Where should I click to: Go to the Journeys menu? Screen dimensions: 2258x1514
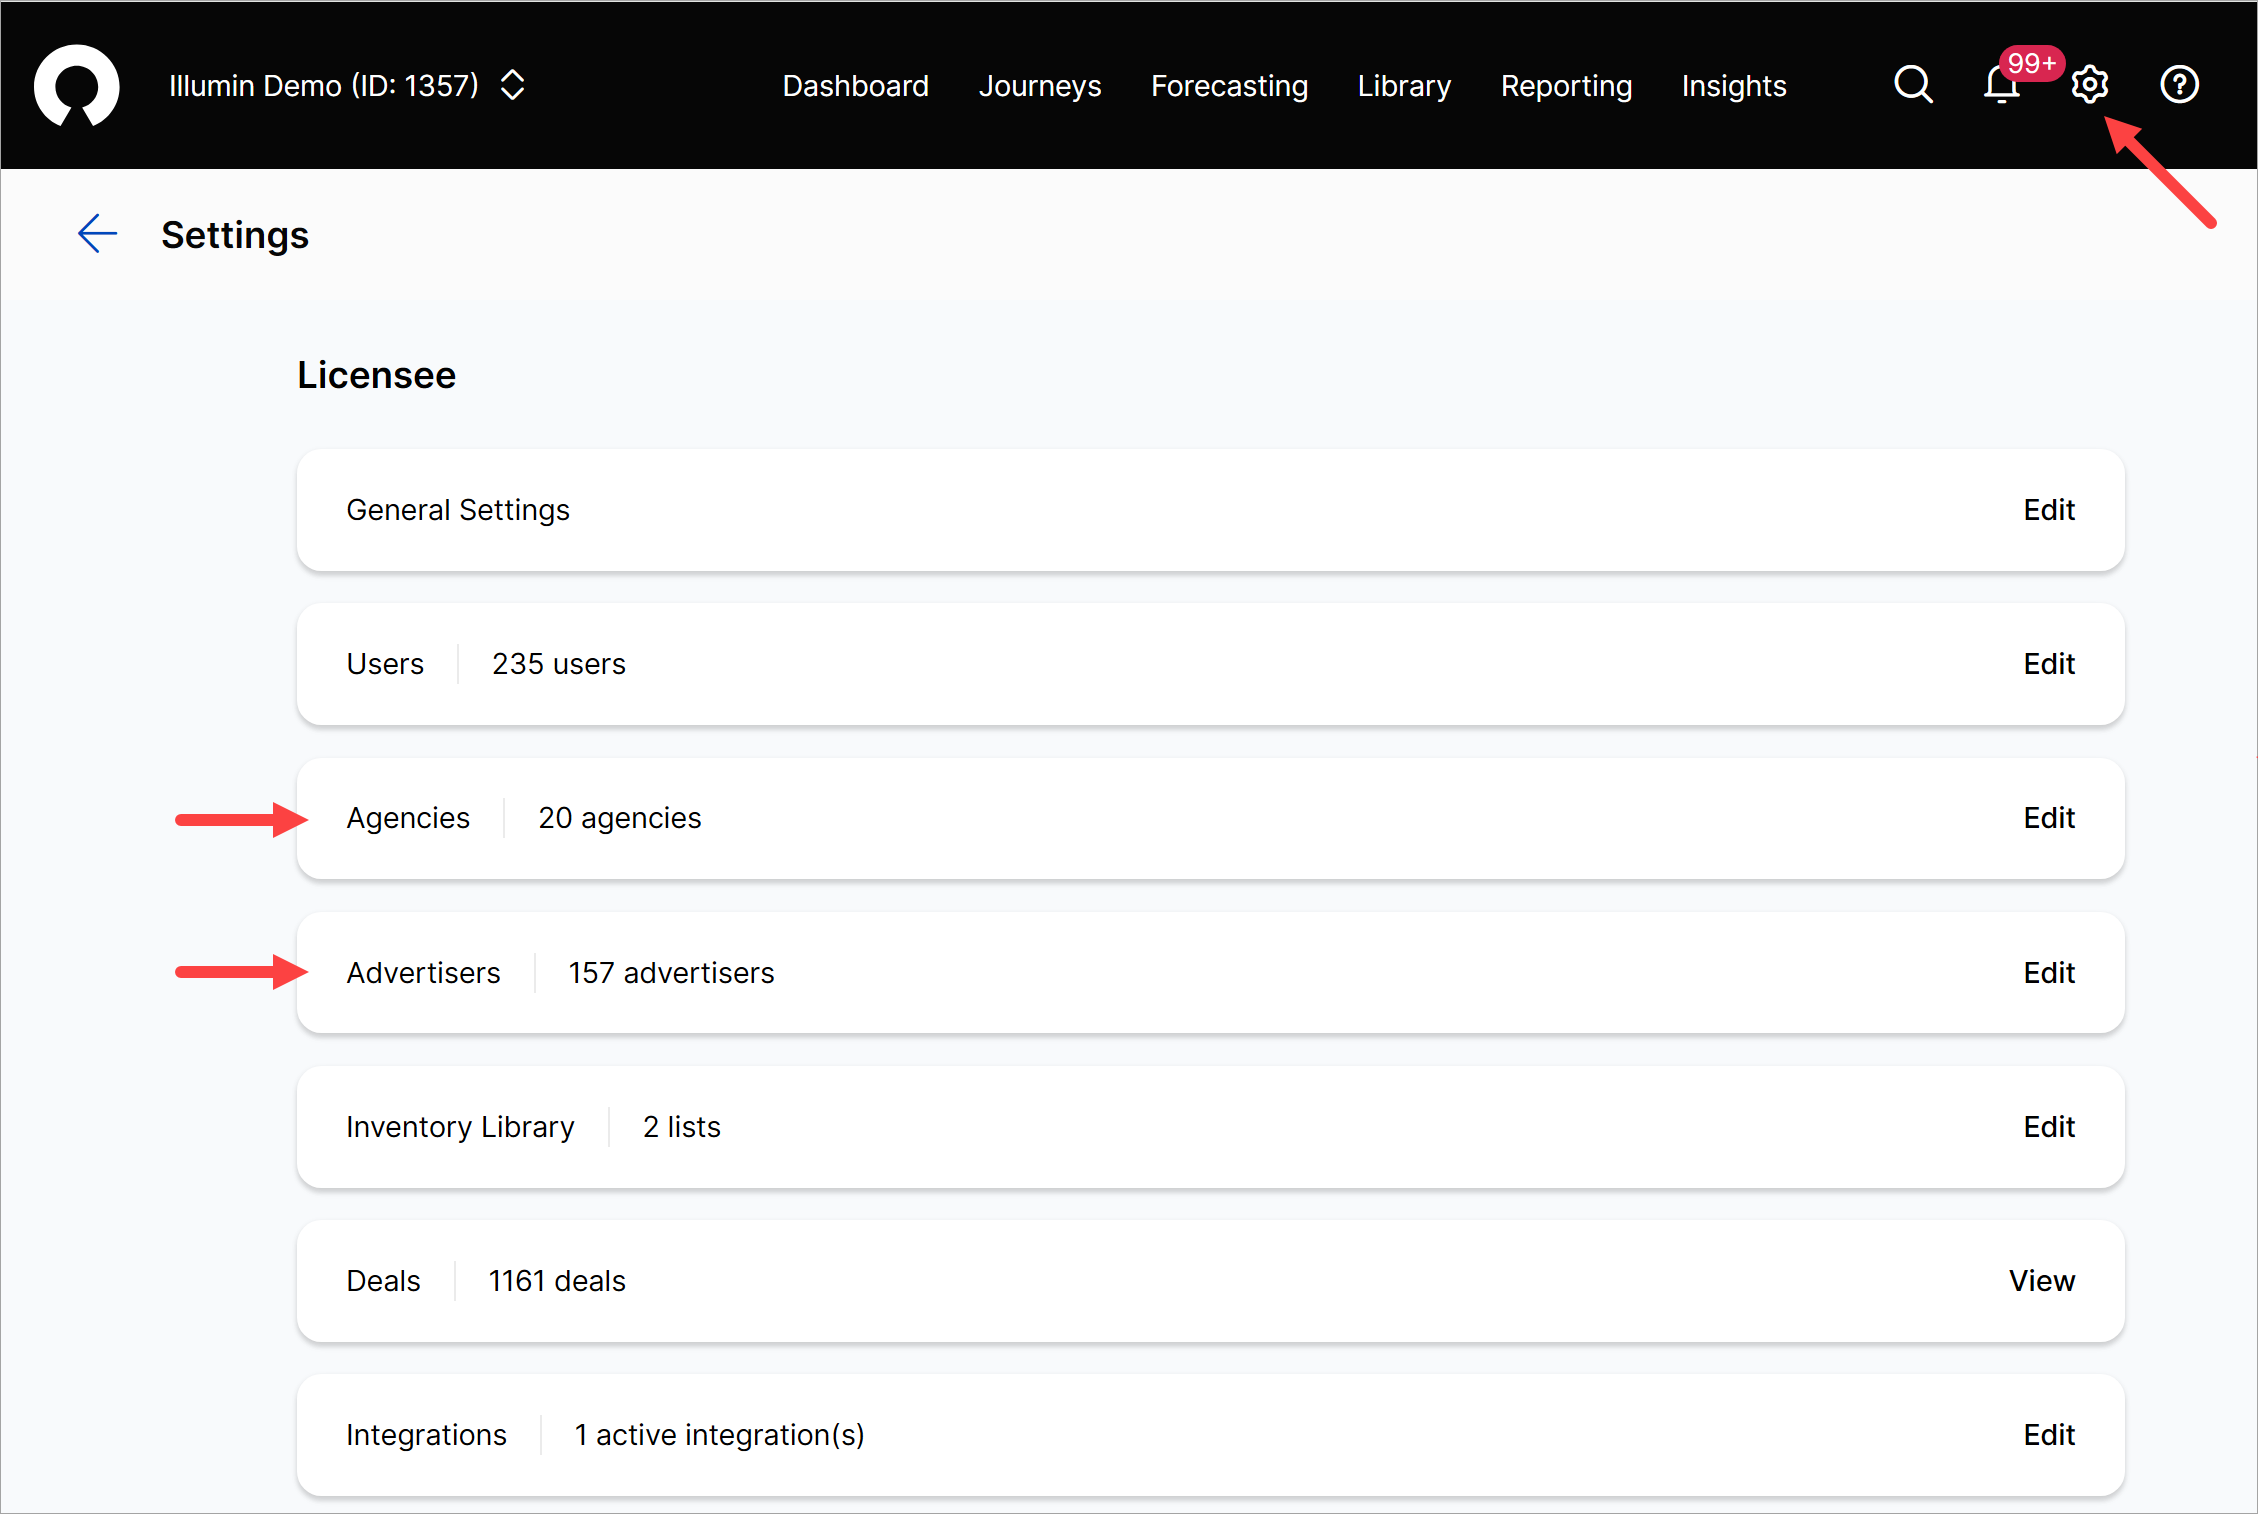pyautogui.click(x=1039, y=86)
